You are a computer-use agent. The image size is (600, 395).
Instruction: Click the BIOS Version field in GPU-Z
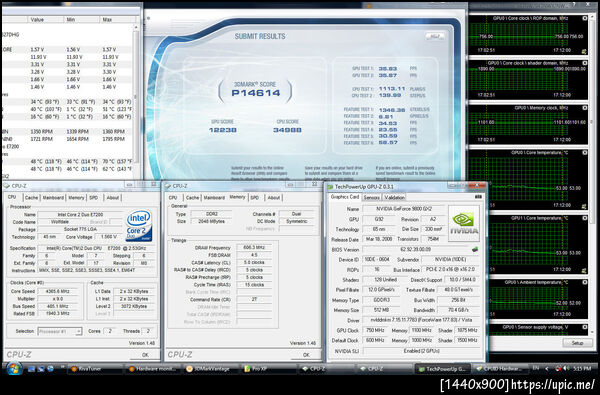(x=415, y=249)
